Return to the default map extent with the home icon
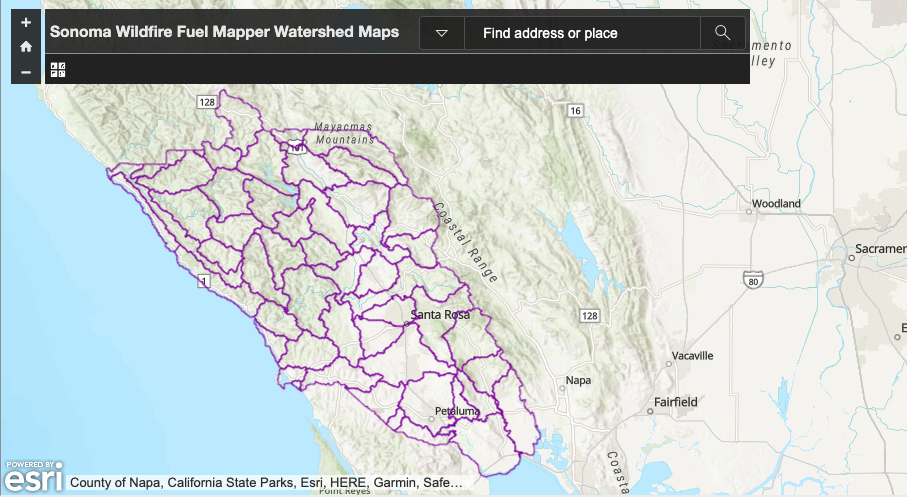907x500 pixels. coord(25,47)
